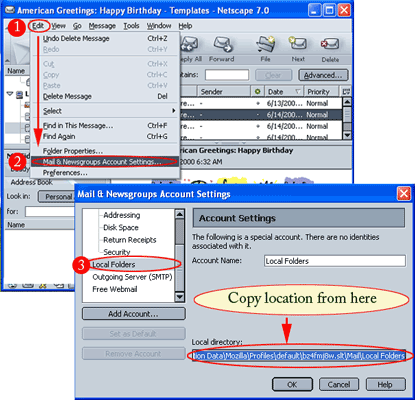
Task: Click the address book search for field
Action: tap(50, 212)
